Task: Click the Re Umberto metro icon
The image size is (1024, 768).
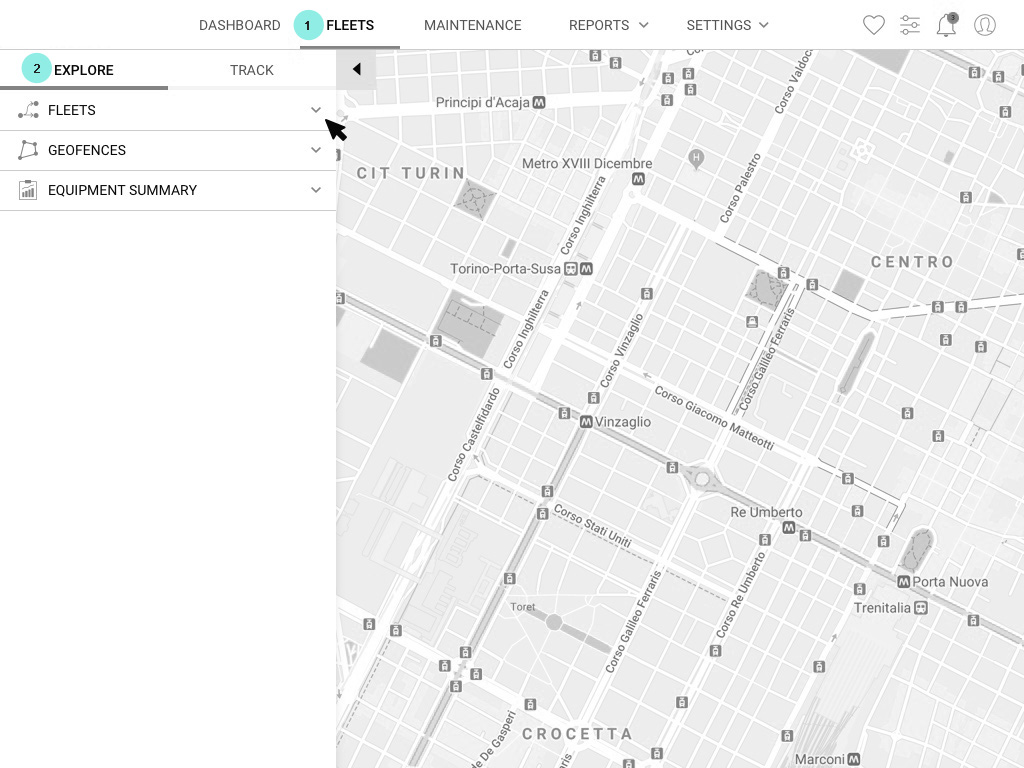Action: coord(789,527)
